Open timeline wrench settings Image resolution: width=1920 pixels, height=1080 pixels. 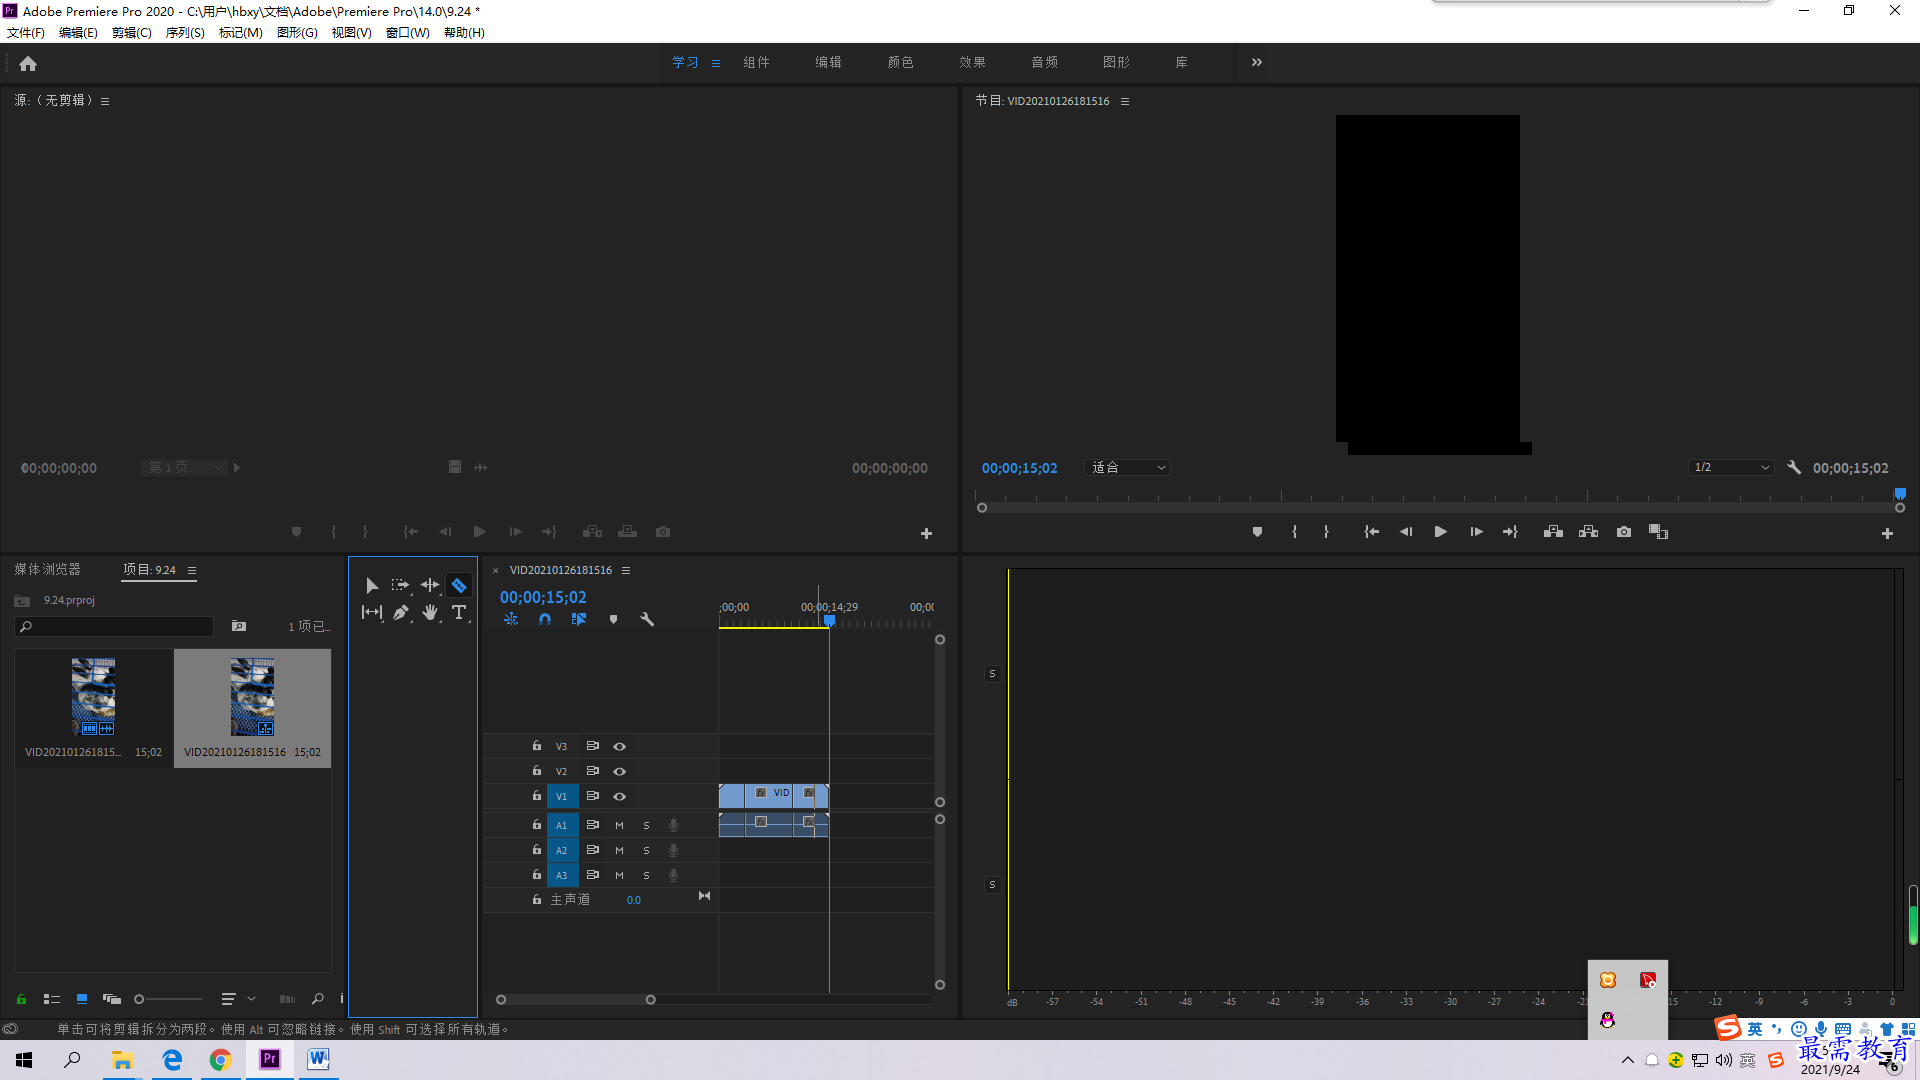tap(647, 619)
